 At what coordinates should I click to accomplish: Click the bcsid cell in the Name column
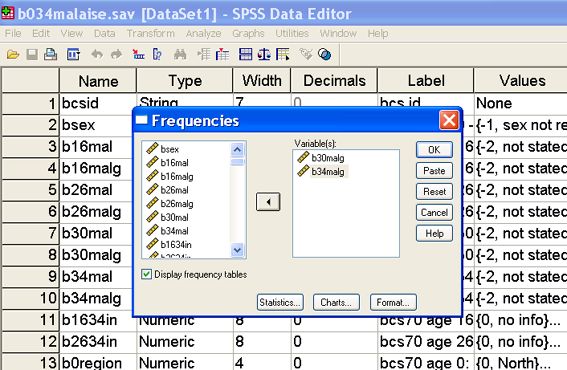pyautogui.click(x=98, y=103)
